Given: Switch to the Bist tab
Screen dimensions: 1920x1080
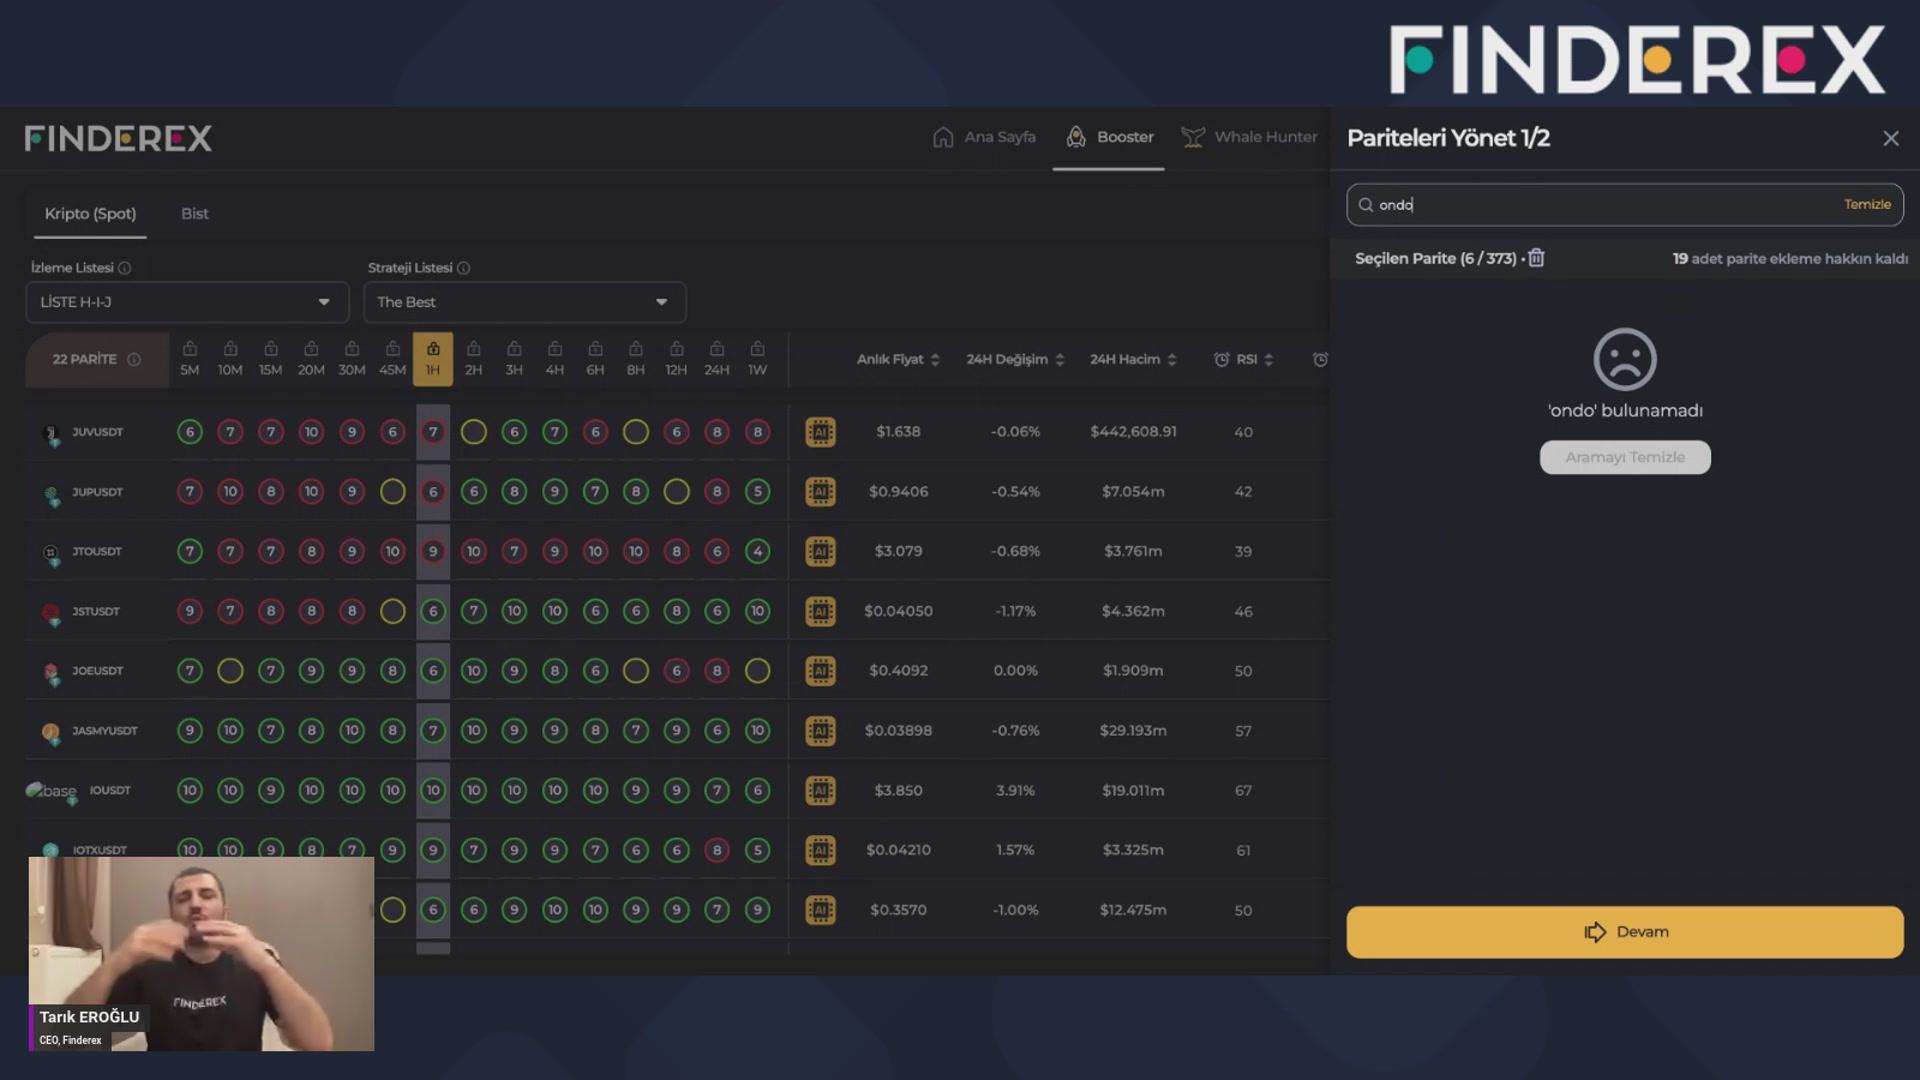Looking at the screenshot, I should tap(194, 214).
